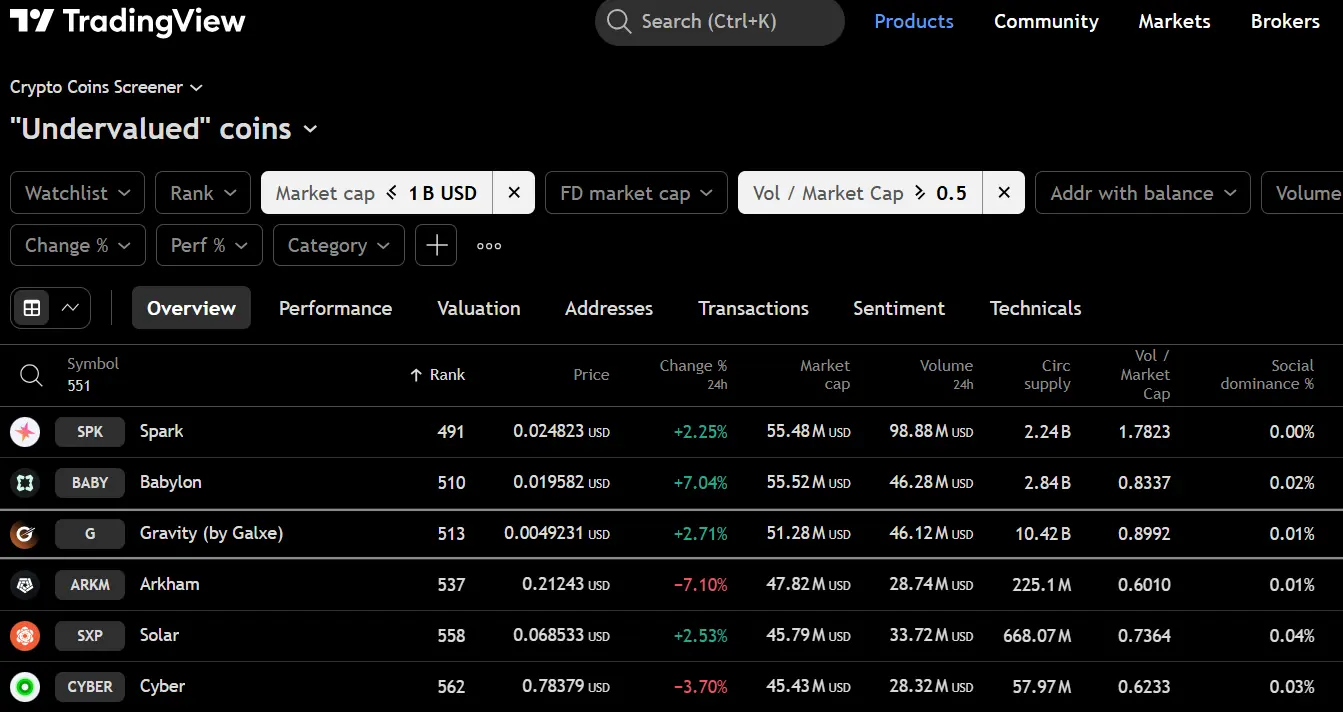Image resolution: width=1343 pixels, height=712 pixels.
Task: Expand the Watchlist filter dropdown
Action: [77, 193]
